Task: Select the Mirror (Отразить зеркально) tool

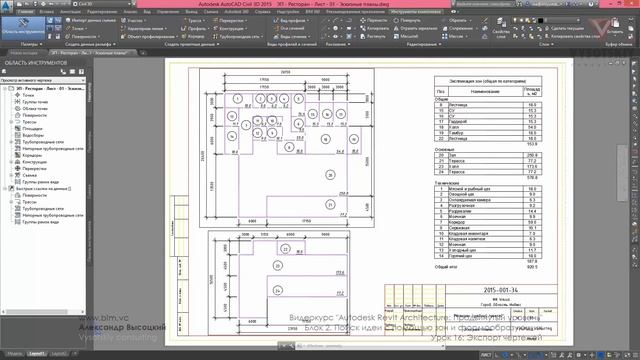Action: pos(416,29)
